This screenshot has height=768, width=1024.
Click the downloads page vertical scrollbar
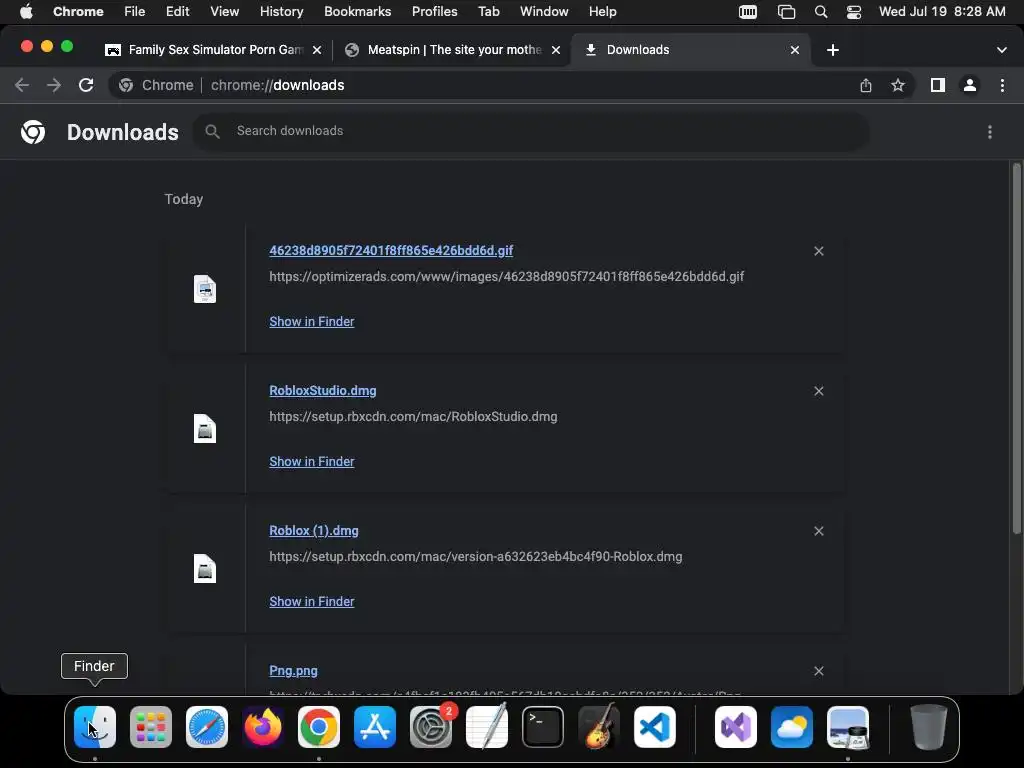[x=1016, y=349]
